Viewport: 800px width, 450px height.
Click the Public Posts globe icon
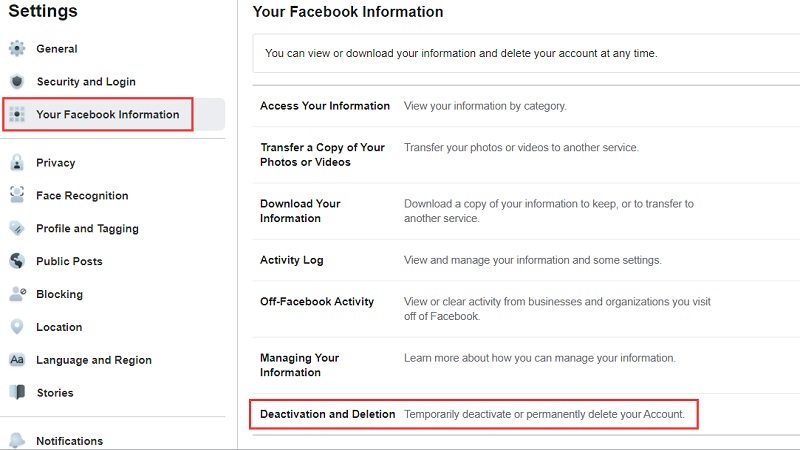coord(17,262)
